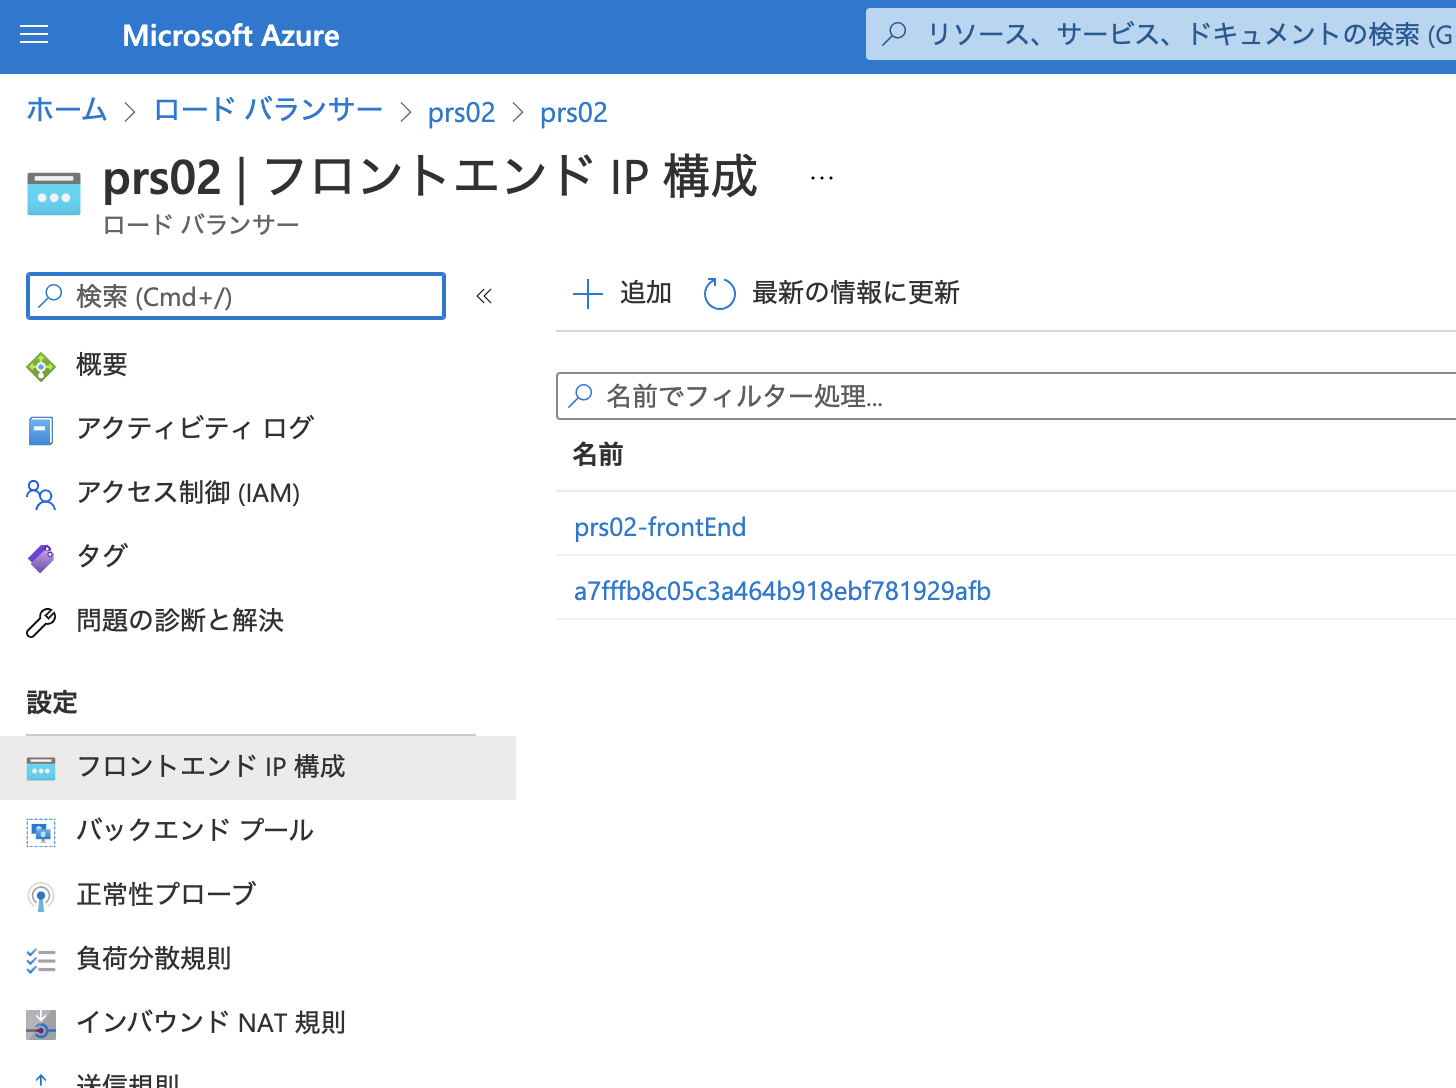The height and width of the screenshot is (1088, 1456).
Task: Click the global search magnifier icon
Action: [x=895, y=34]
